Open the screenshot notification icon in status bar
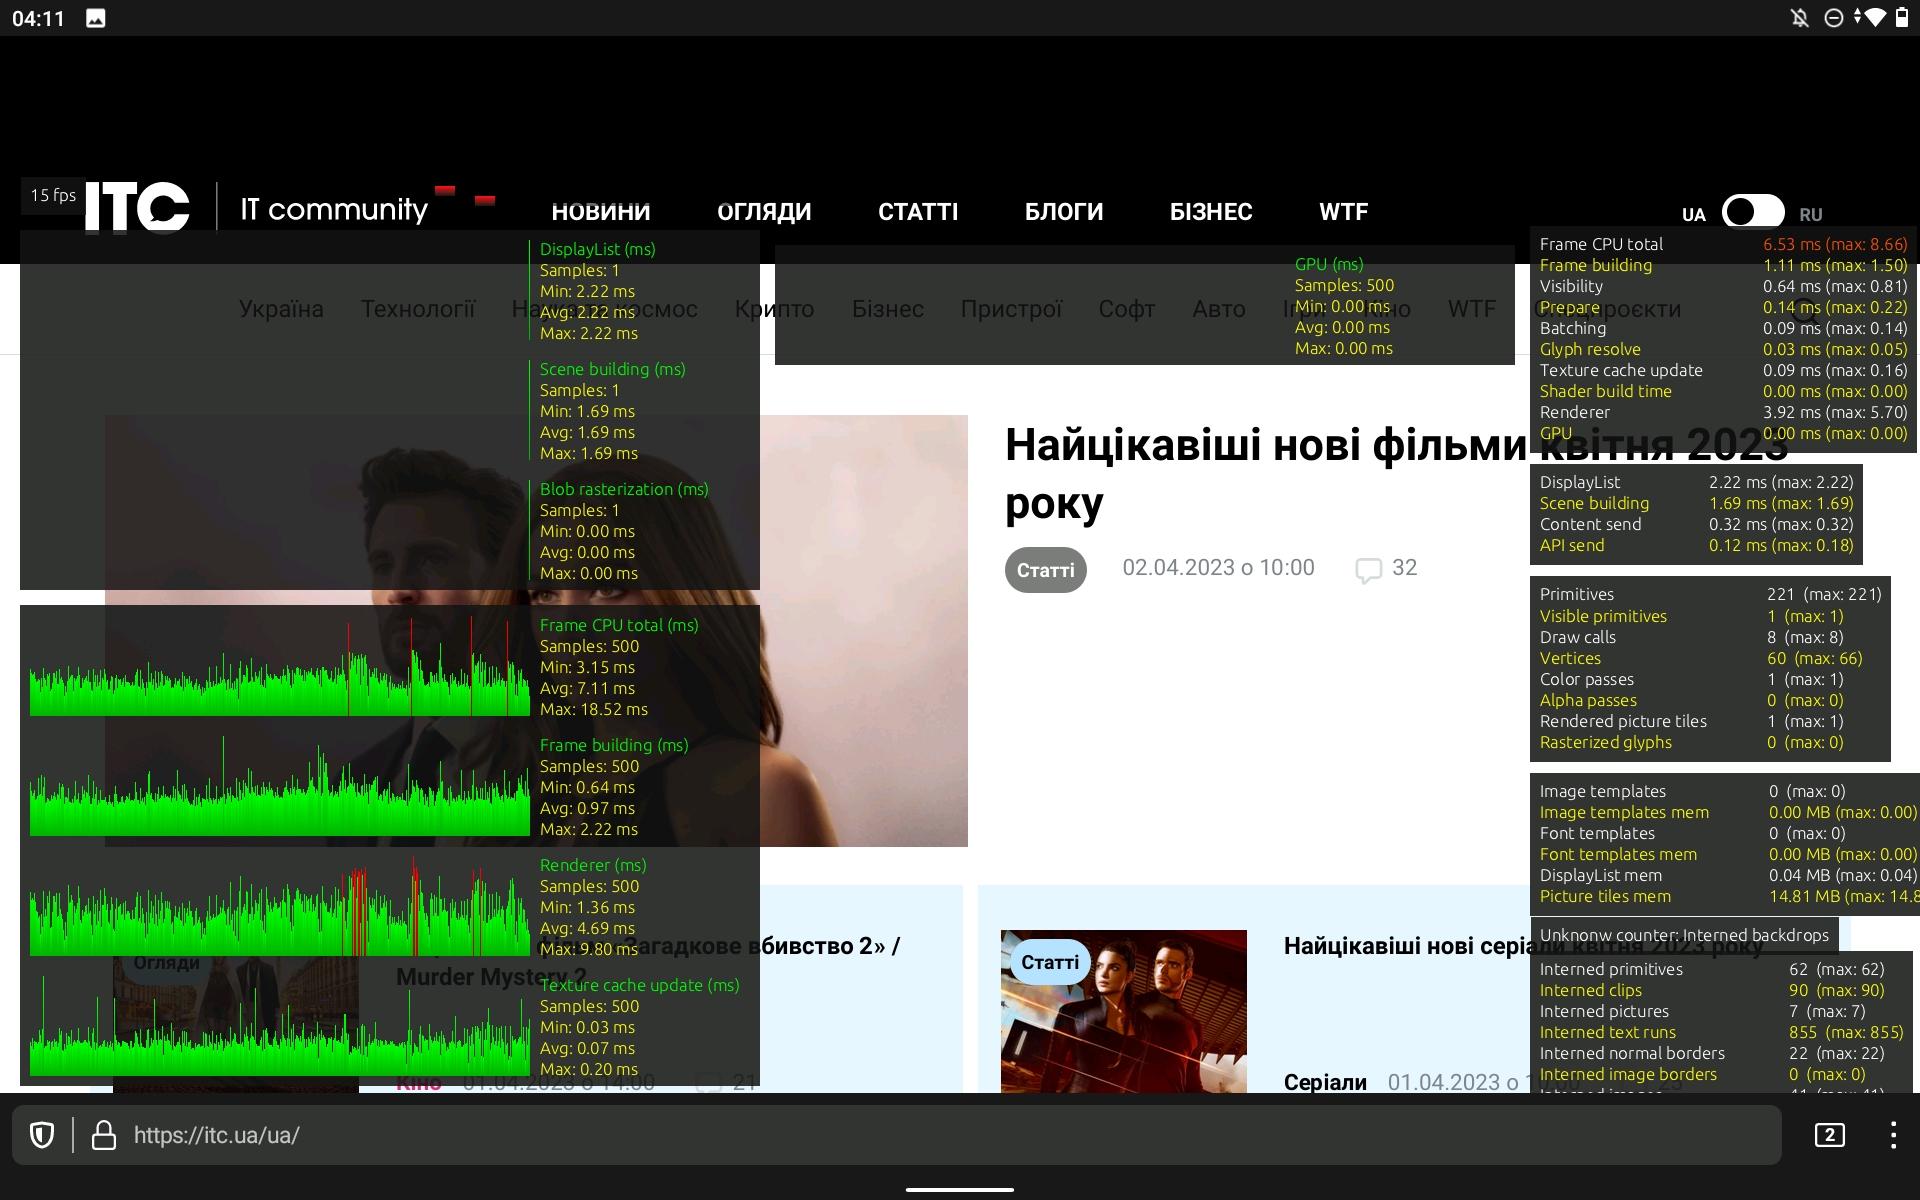Screen dimensions: 1920x1200 pyautogui.click(x=96, y=18)
